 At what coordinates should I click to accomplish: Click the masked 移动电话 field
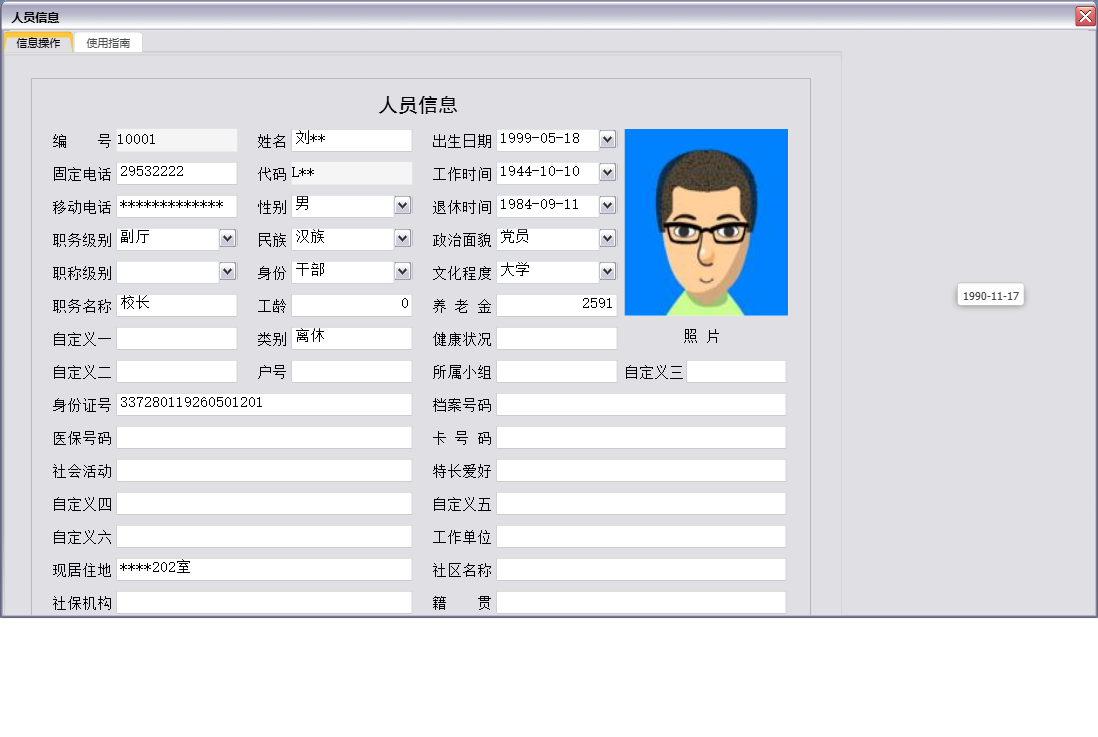click(x=176, y=205)
